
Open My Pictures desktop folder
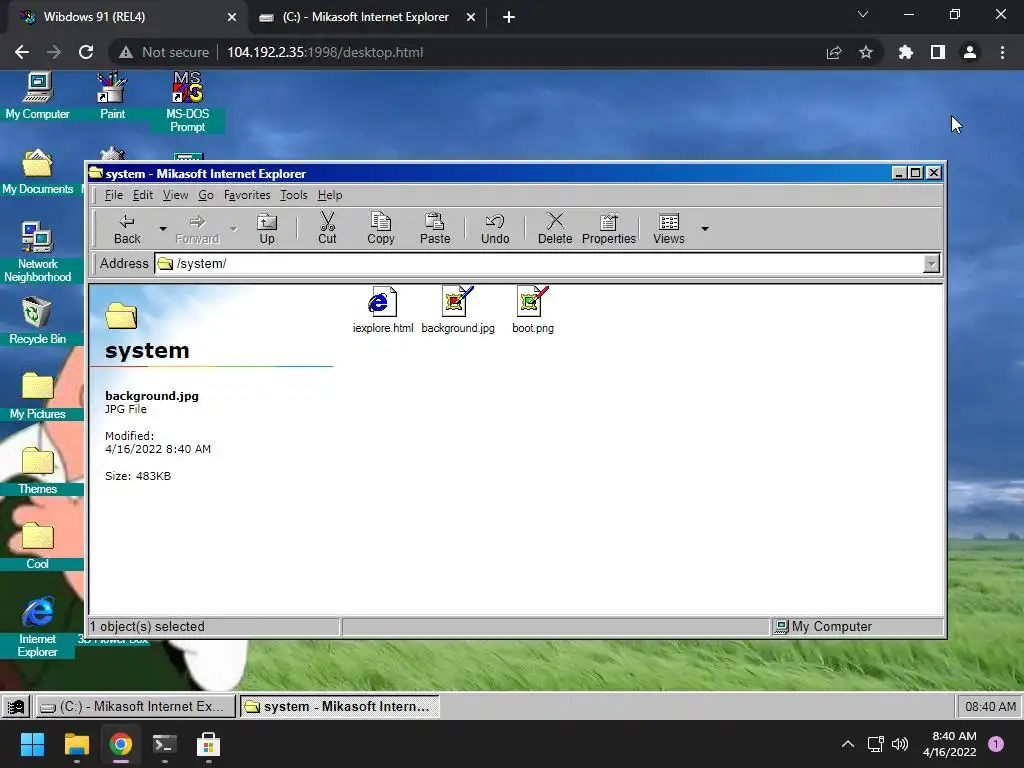coord(37,396)
